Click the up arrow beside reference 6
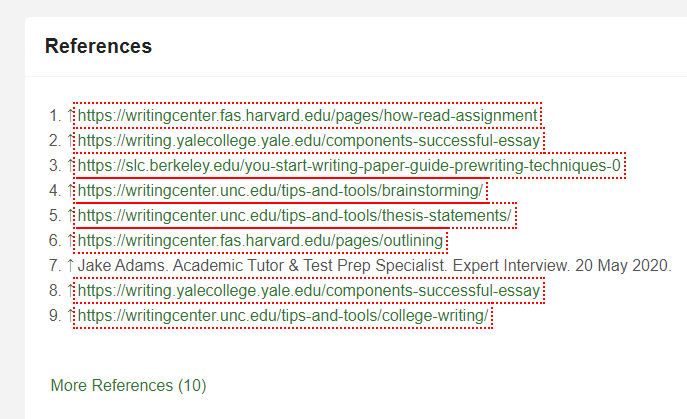687x419 pixels. [70, 241]
